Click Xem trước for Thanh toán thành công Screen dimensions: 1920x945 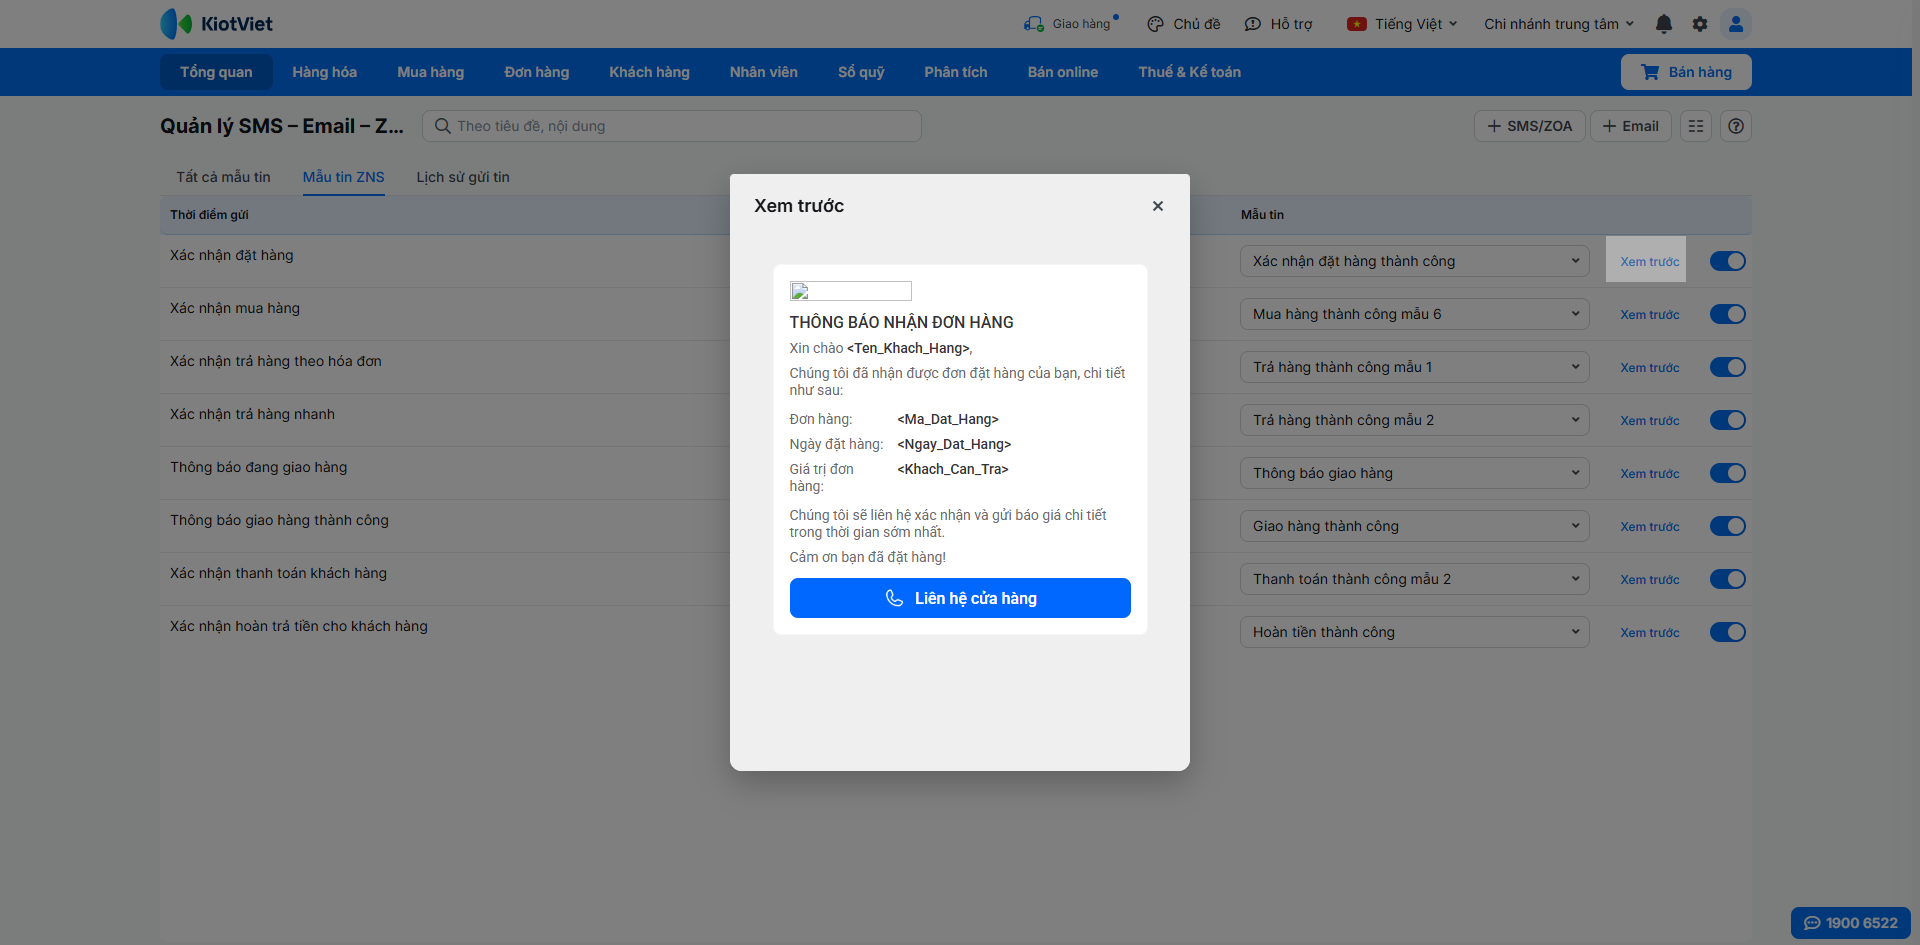[1650, 579]
